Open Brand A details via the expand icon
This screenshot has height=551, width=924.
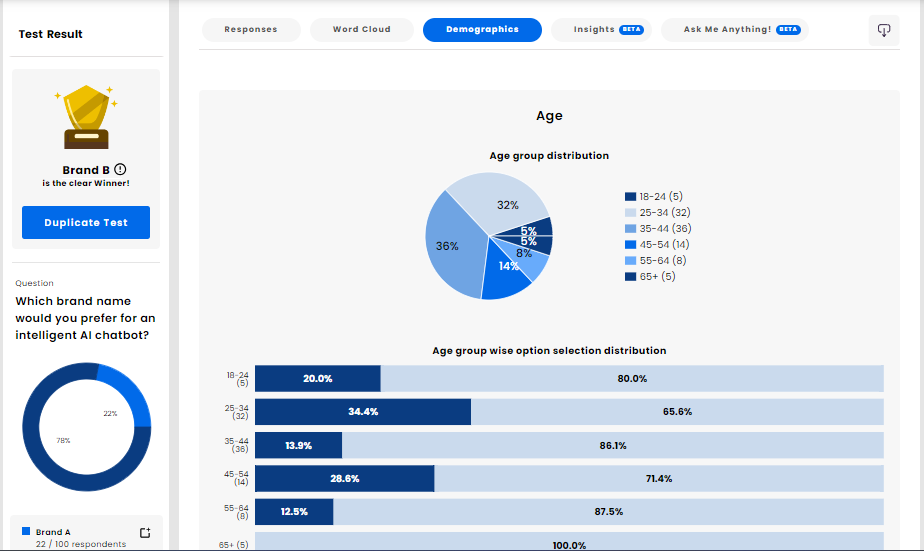145,533
